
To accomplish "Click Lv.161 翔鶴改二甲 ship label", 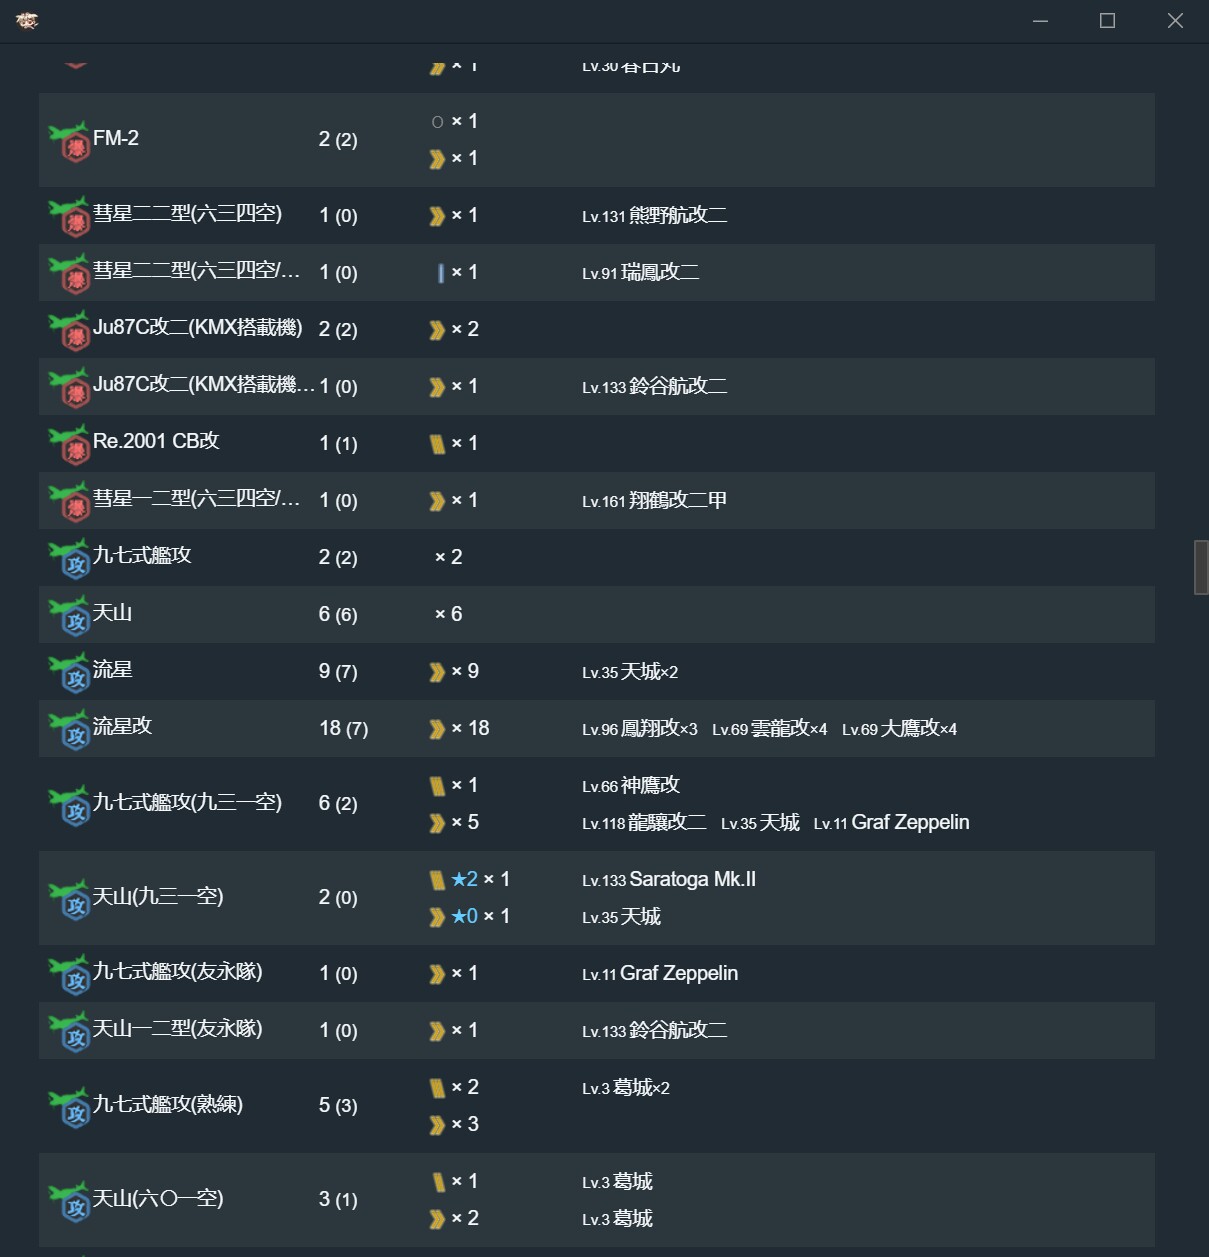I will pos(655,500).
